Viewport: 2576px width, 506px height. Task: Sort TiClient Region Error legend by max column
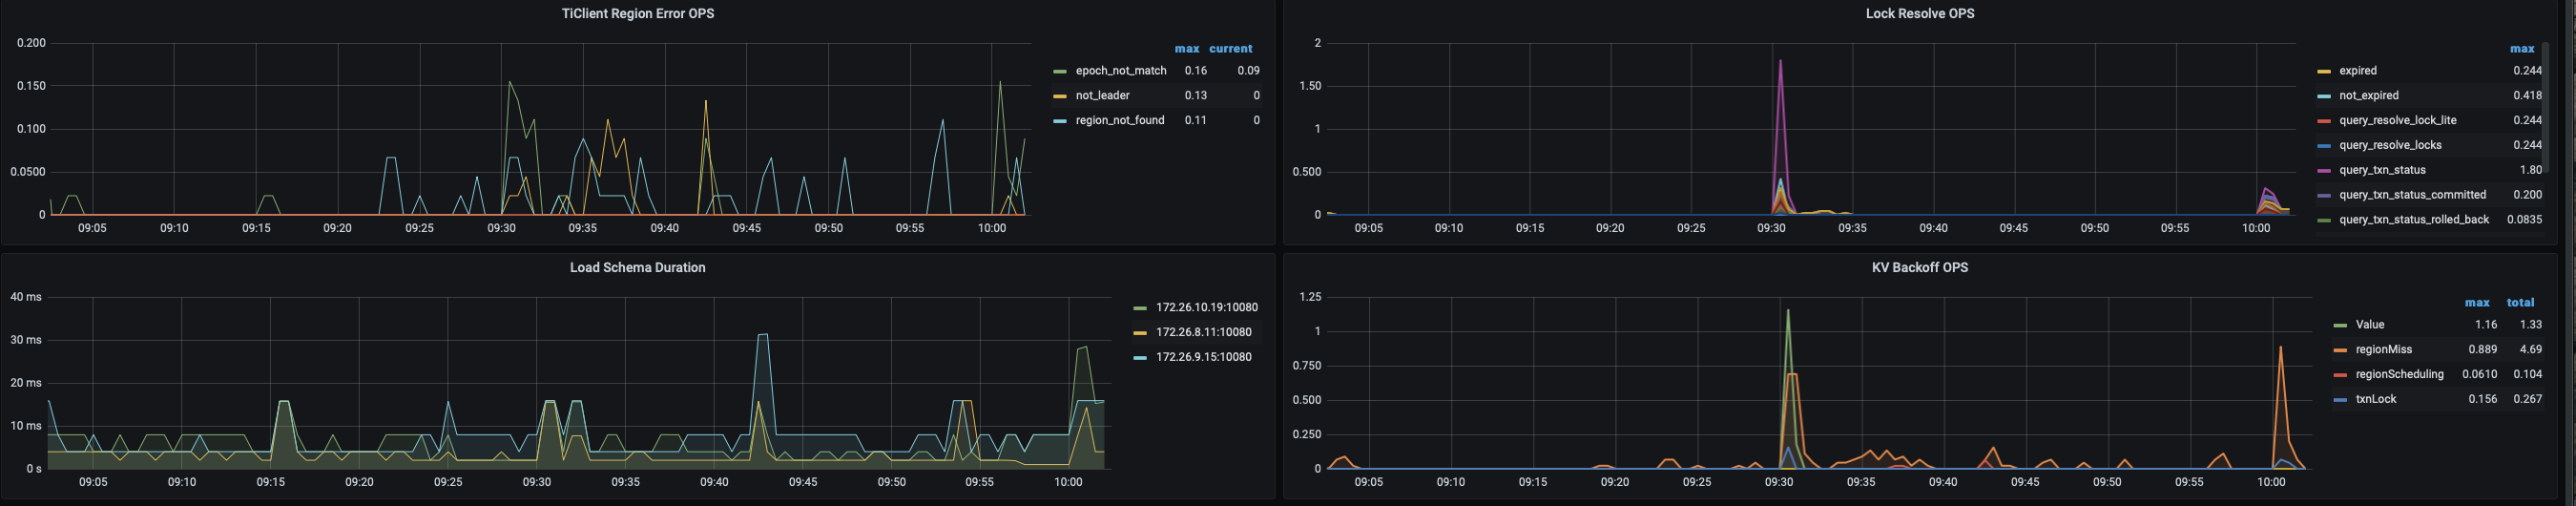click(x=1187, y=49)
